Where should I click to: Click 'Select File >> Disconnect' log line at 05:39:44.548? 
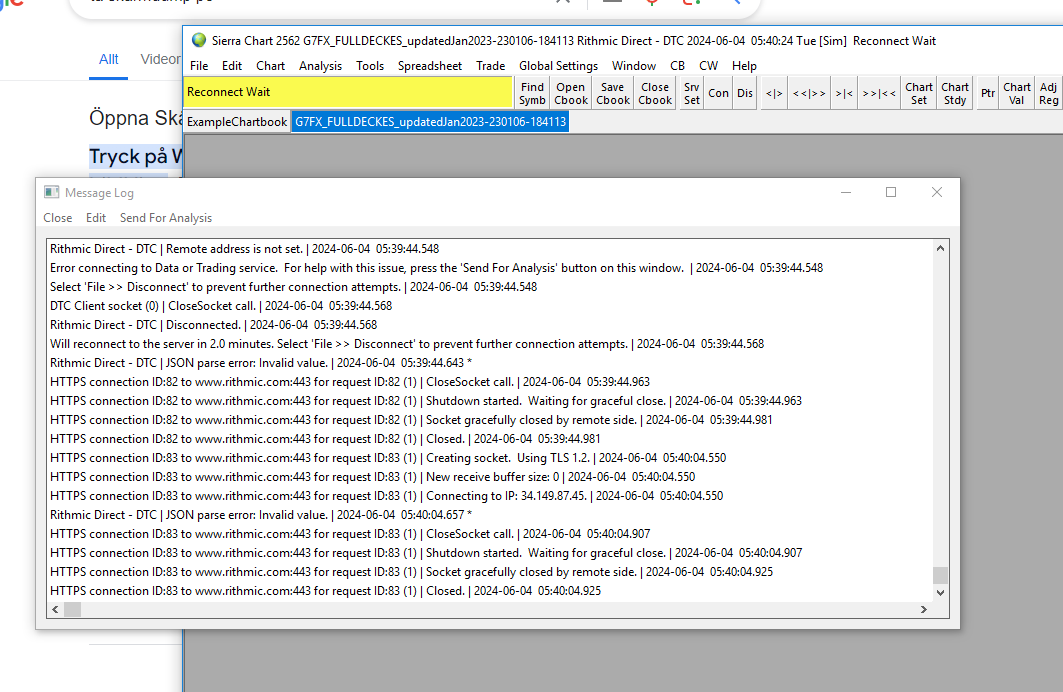[294, 287]
